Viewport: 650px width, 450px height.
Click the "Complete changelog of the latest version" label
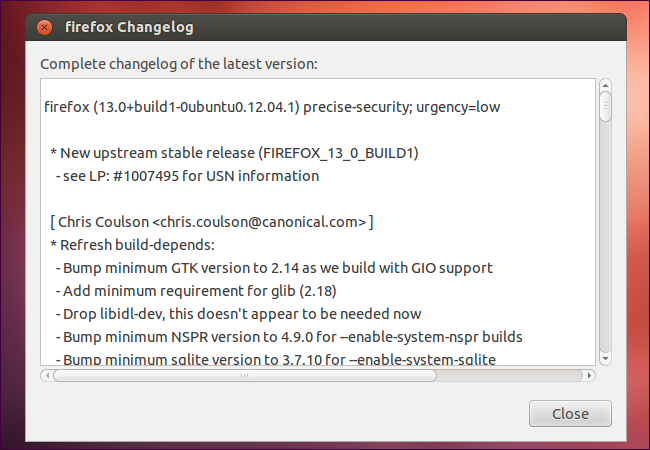178,64
